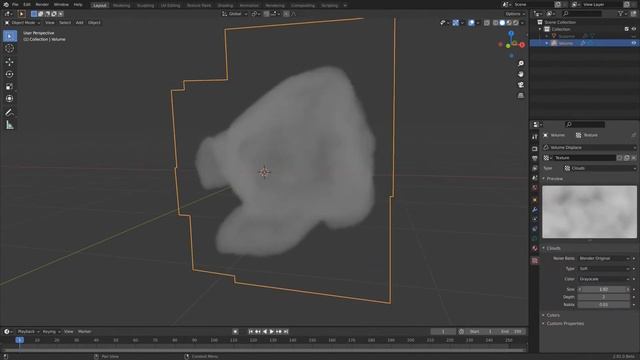Select the Rotate tool
Screen dimensions: 640x360
coord(10,74)
